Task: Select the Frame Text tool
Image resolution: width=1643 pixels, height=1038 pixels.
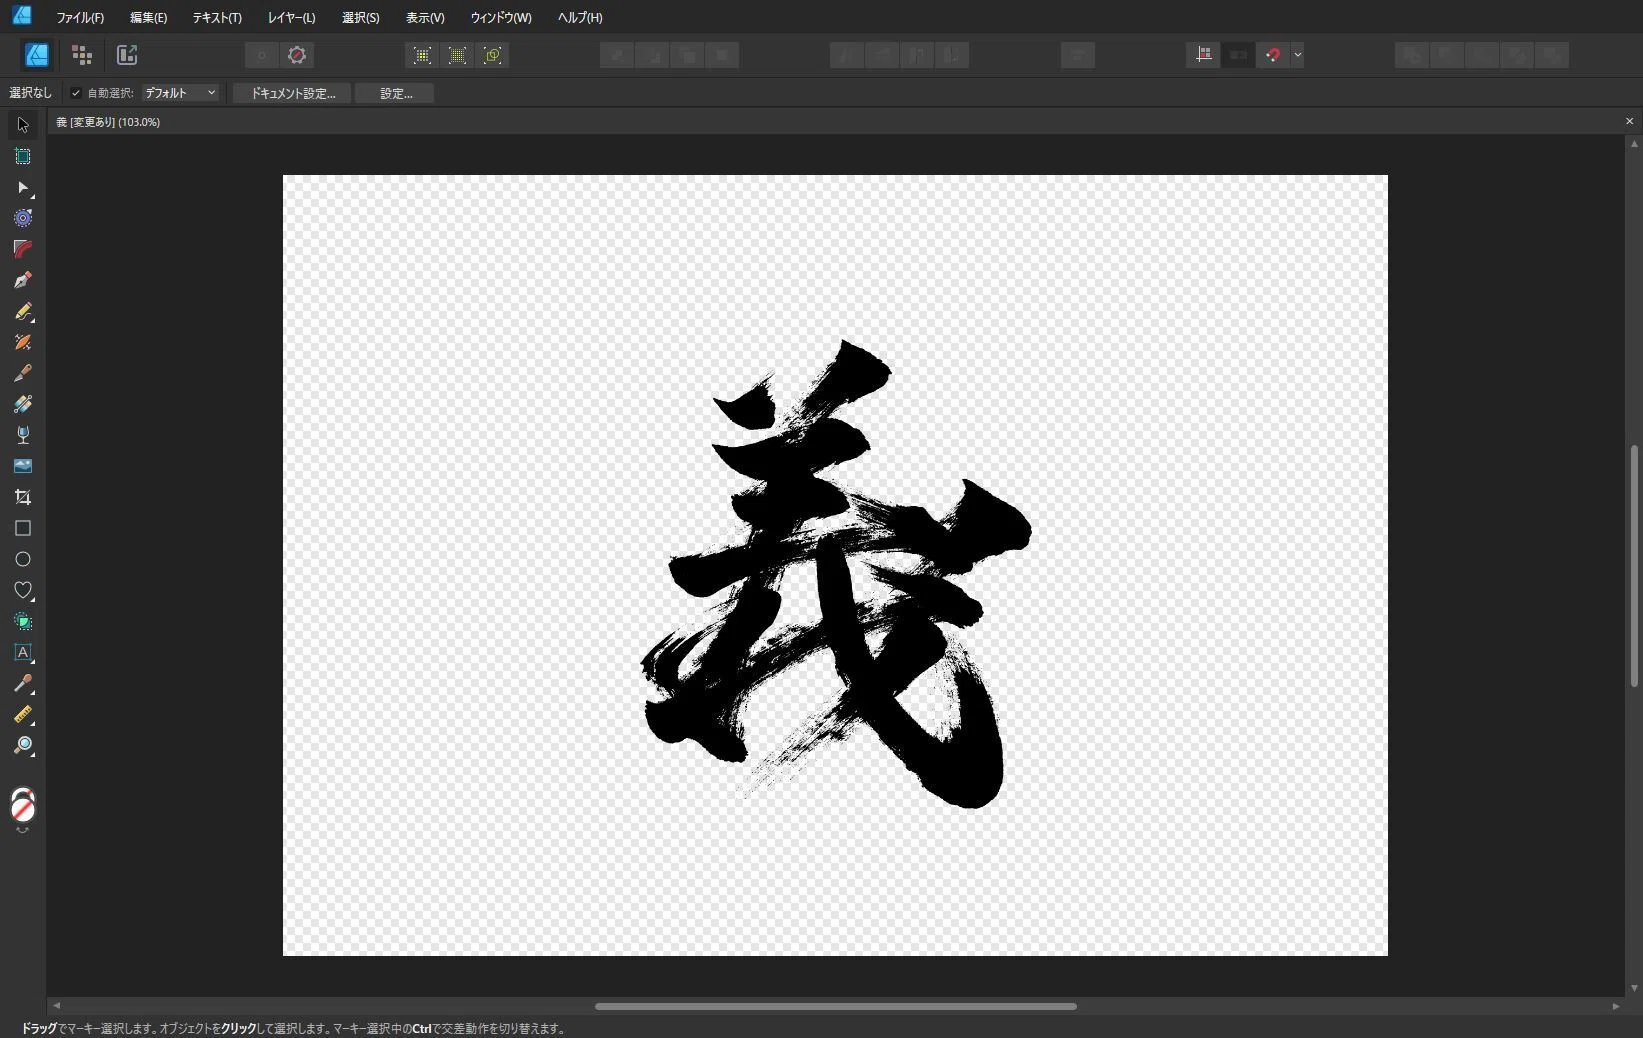Action: (22, 652)
